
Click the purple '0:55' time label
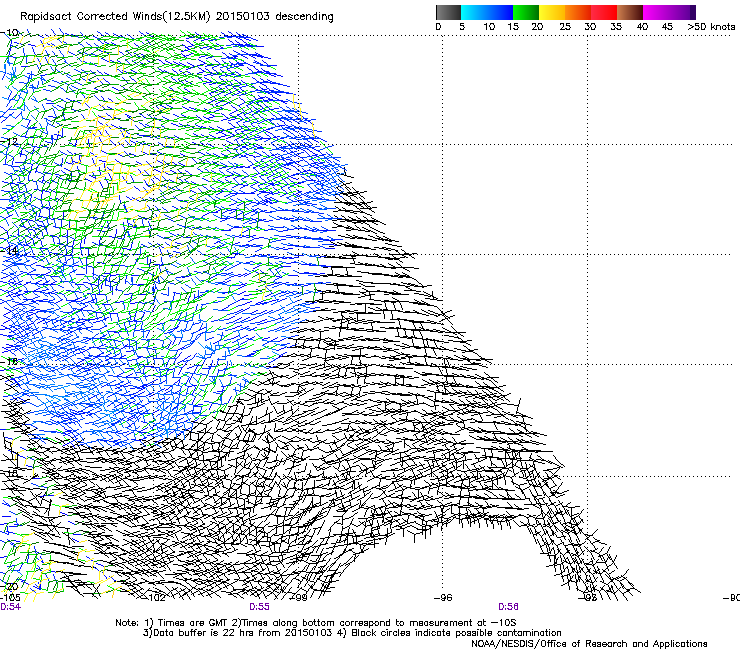click(259, 607)
